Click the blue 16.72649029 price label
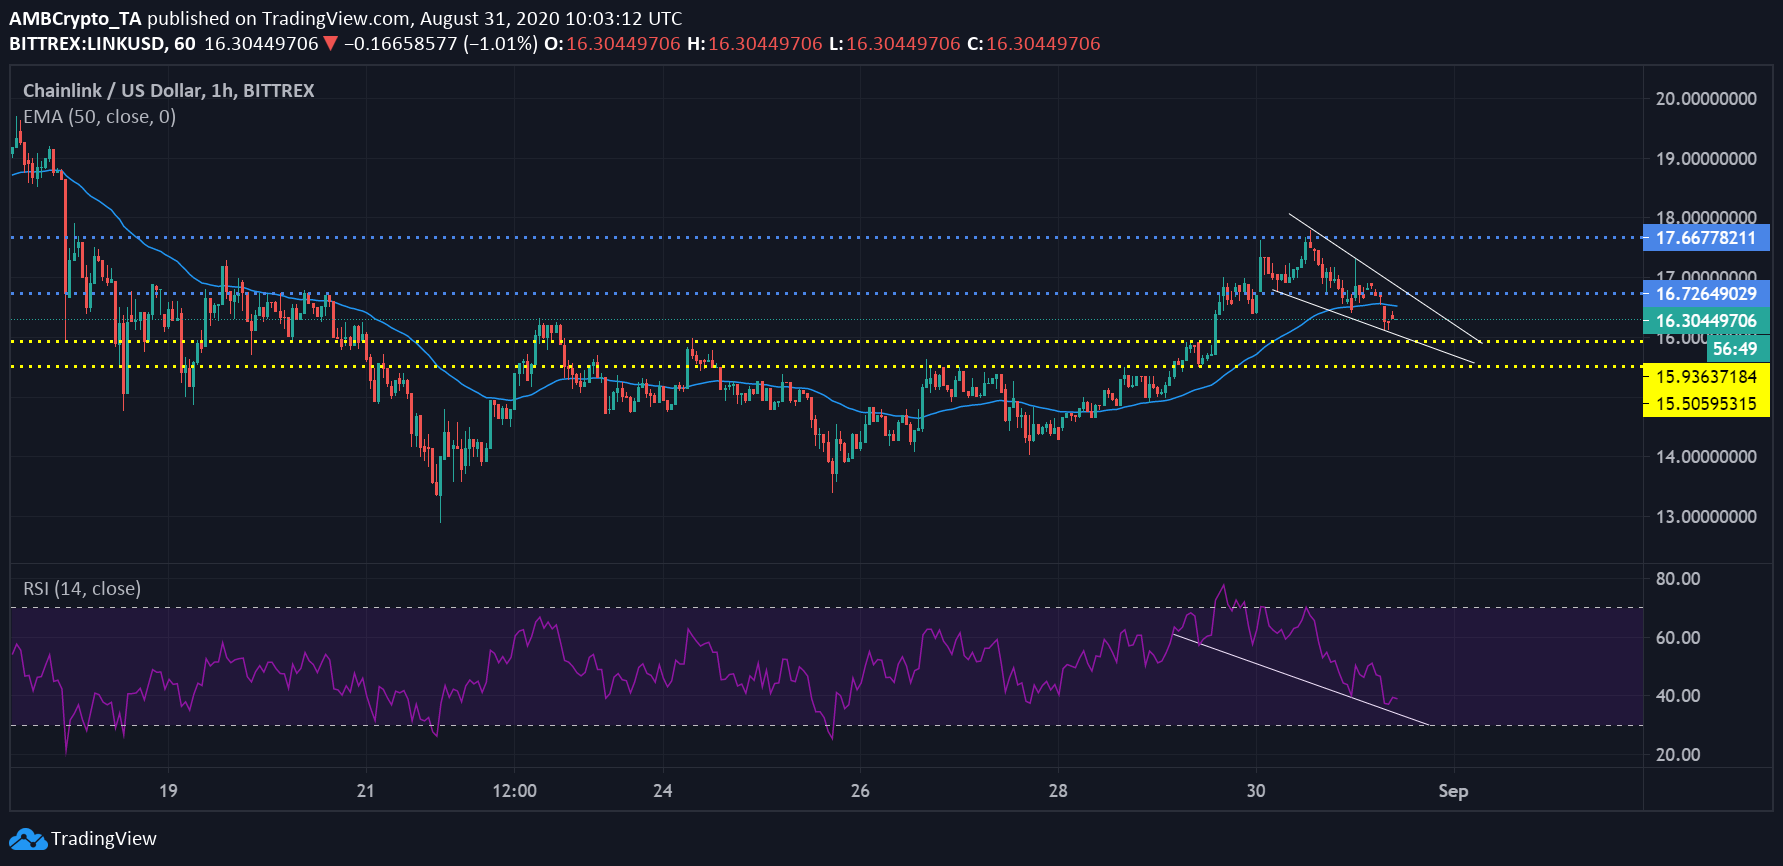1783x866 pixels. pos(1705,294)
